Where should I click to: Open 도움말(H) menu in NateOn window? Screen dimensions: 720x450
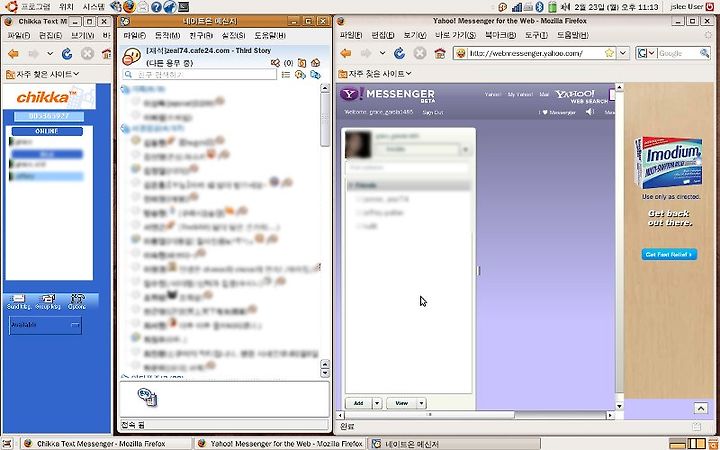point(270,35)
